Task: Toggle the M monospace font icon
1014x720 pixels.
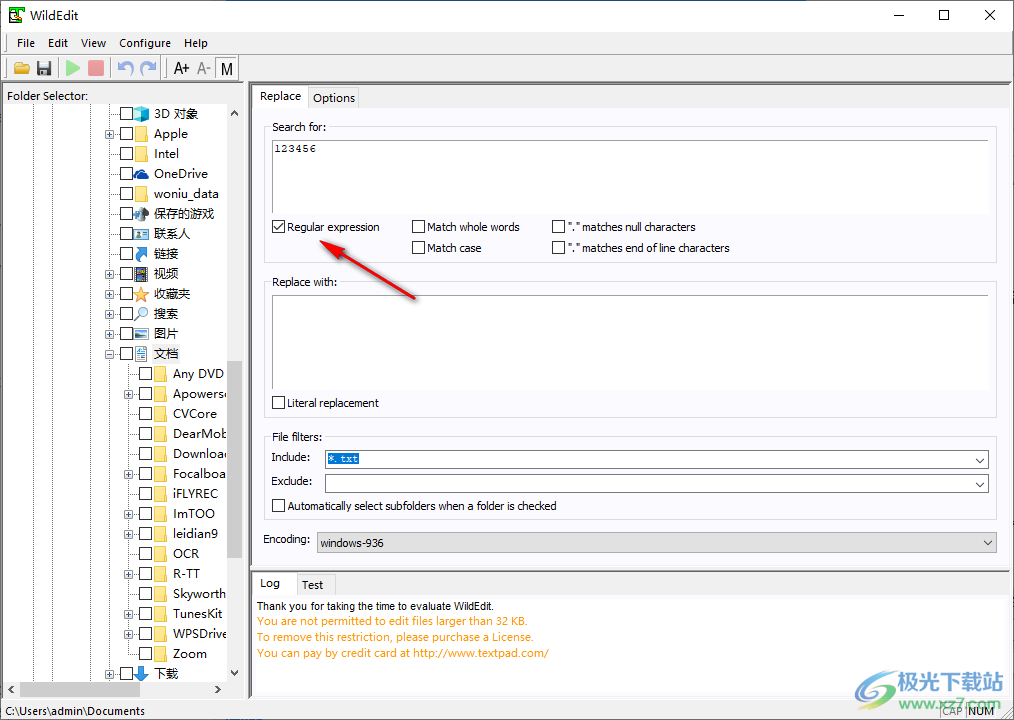Action: pos(227,68)
